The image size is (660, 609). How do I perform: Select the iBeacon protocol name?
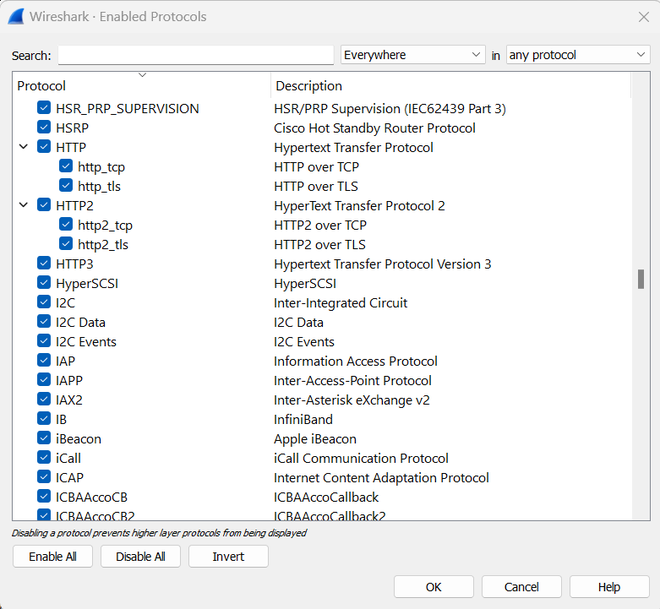[78, 439]
